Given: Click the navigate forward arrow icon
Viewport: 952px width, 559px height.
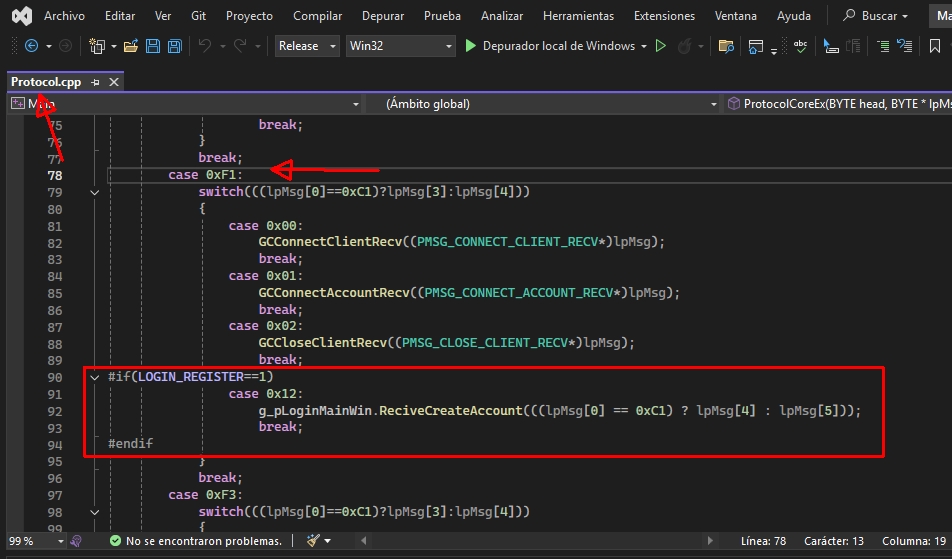Looking at the screenshot, I should coord(65,46).
